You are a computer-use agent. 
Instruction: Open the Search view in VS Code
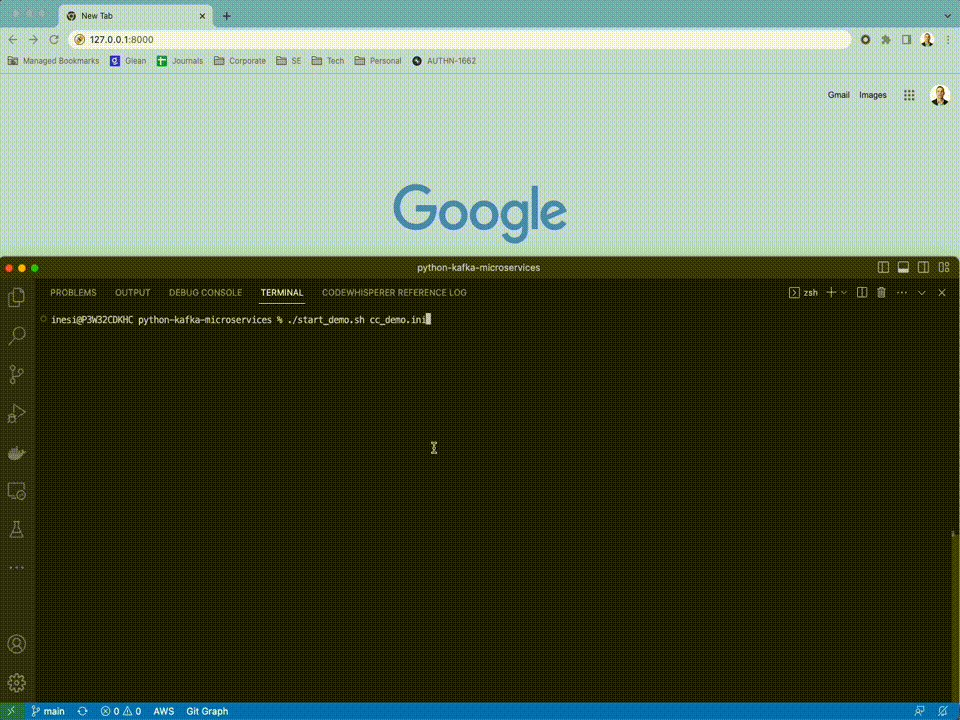tap(17, 336)
